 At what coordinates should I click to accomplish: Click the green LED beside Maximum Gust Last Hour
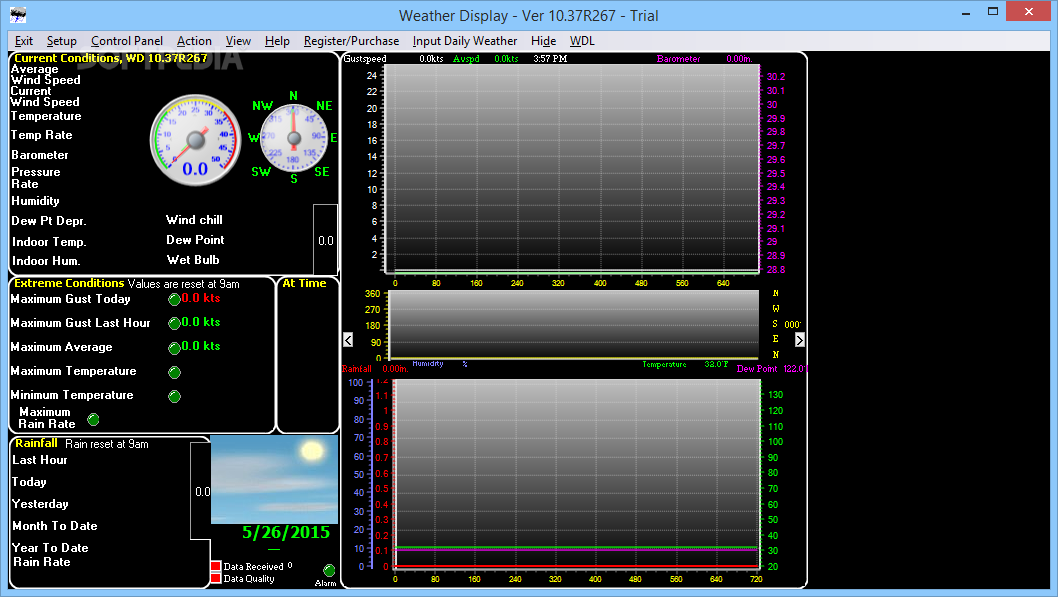point(174,324)
